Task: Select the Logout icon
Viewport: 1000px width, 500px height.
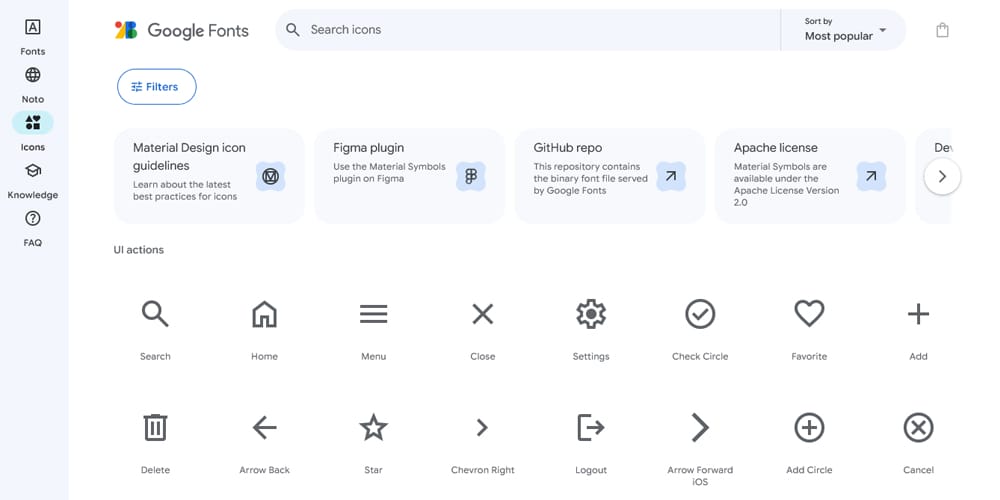Action: click(x=591, y=427)
